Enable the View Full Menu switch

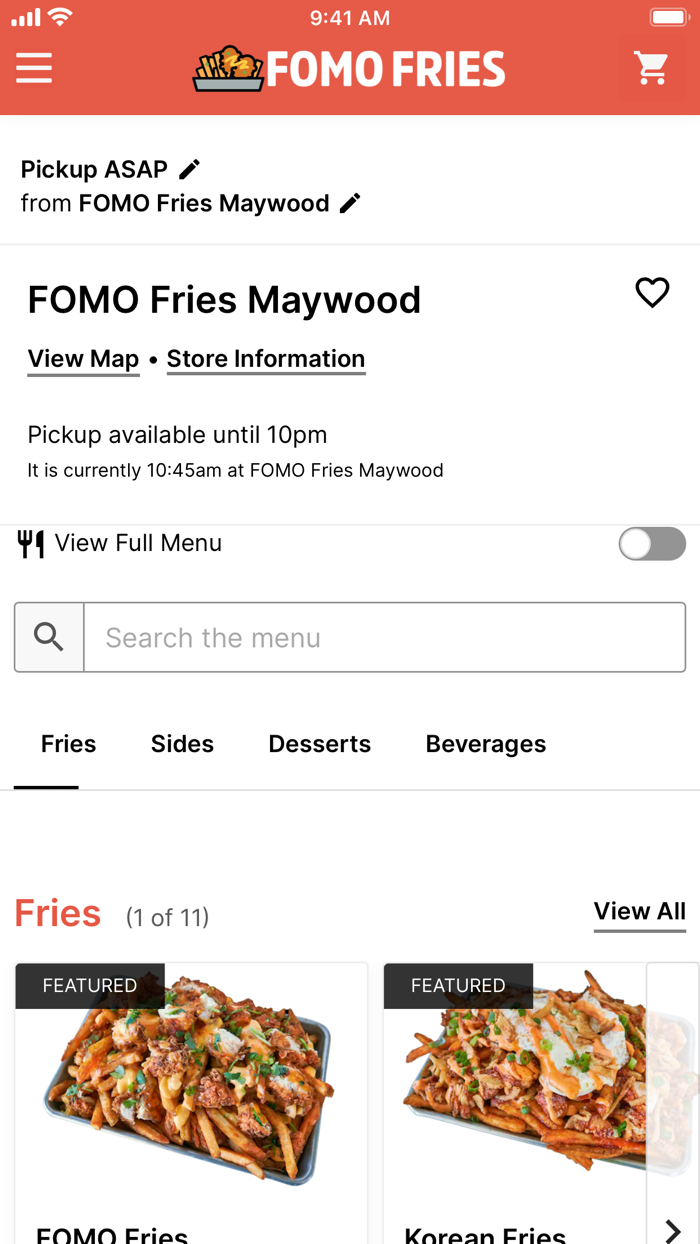click(x=652, y=543)
